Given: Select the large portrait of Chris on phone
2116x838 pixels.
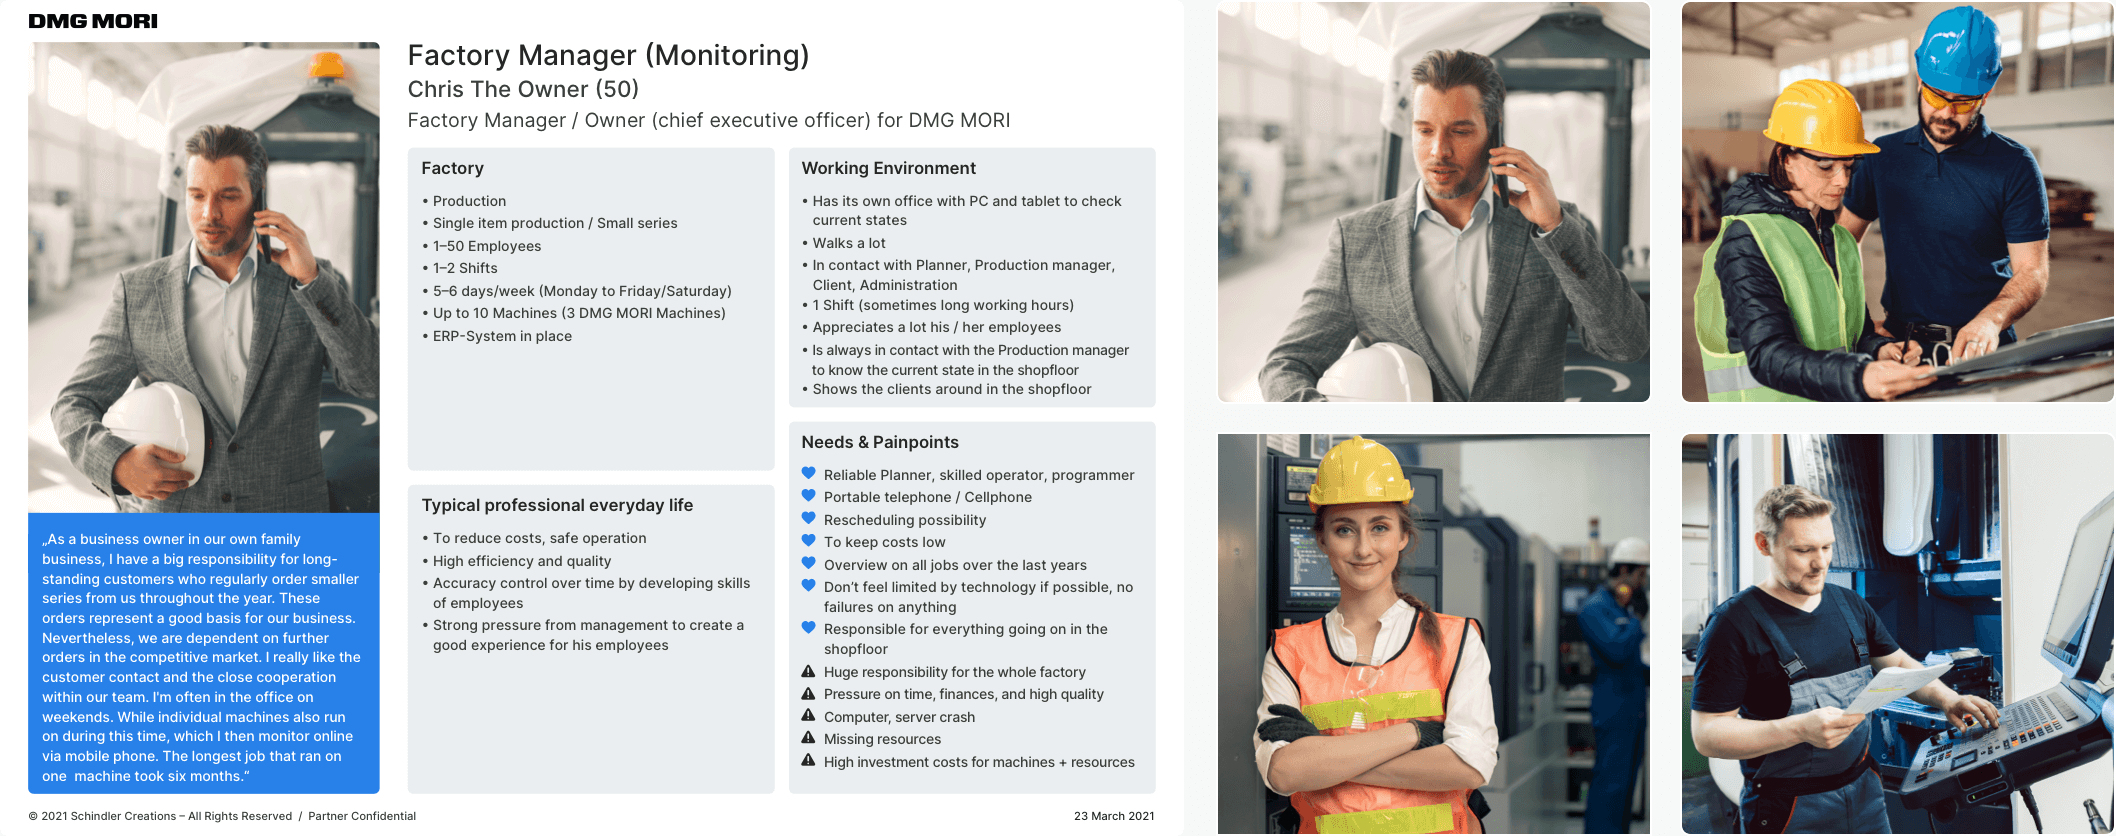Looking at the screenshot, I should pos(204,277).
